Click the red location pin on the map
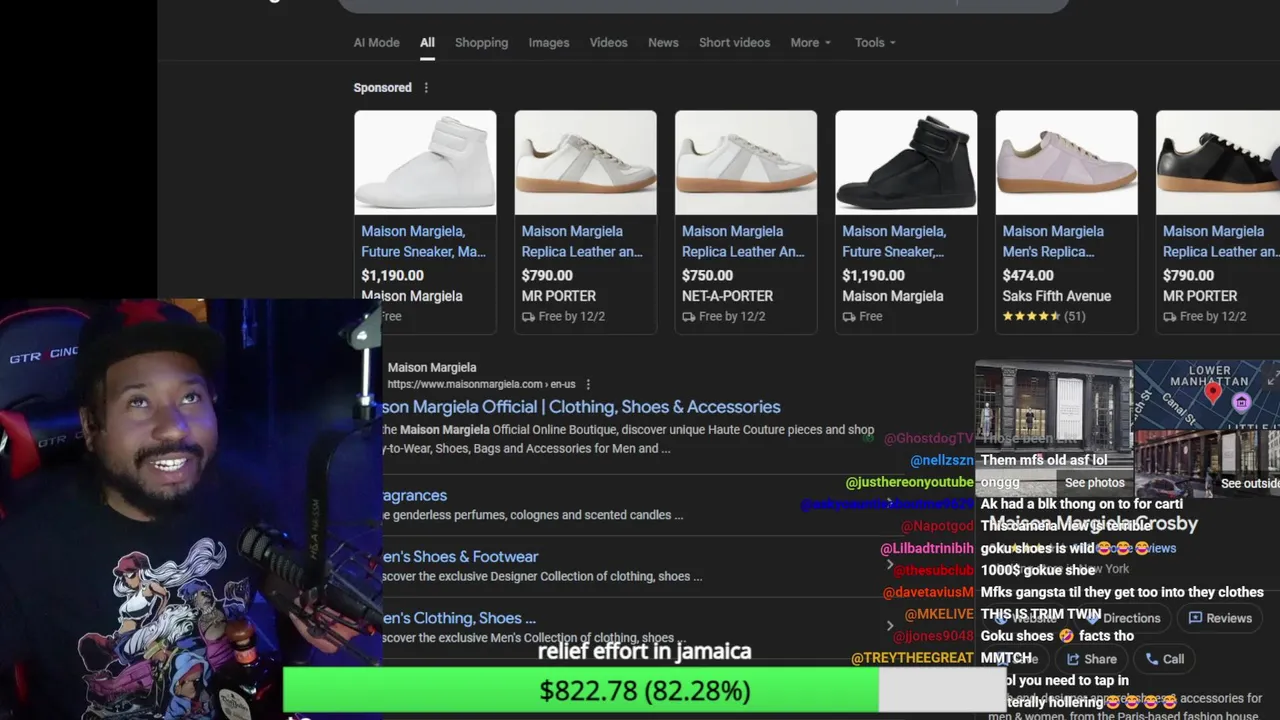Image resolution: width=1280 pixels, height=720 pixels. pyautogui.click(x=1213, y=393)
